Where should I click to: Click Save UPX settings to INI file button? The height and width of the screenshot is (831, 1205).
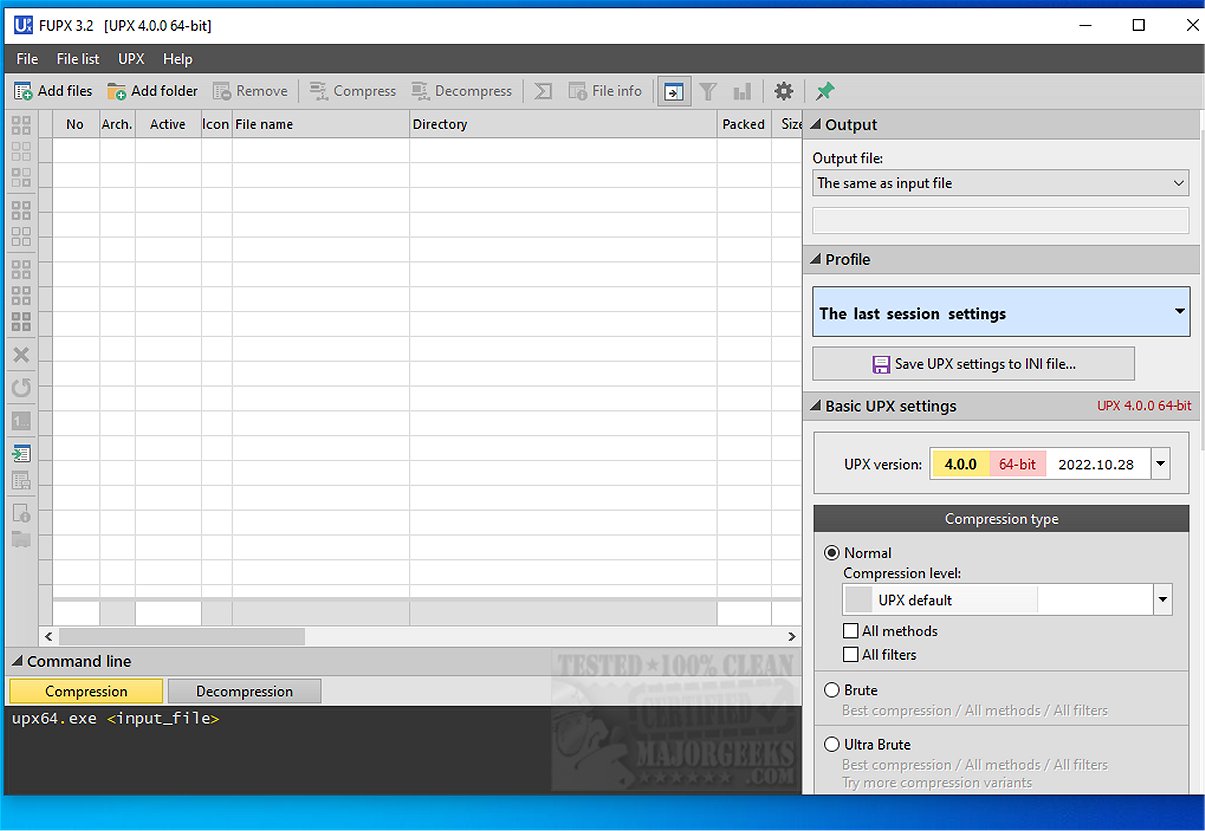click(973, 364)
